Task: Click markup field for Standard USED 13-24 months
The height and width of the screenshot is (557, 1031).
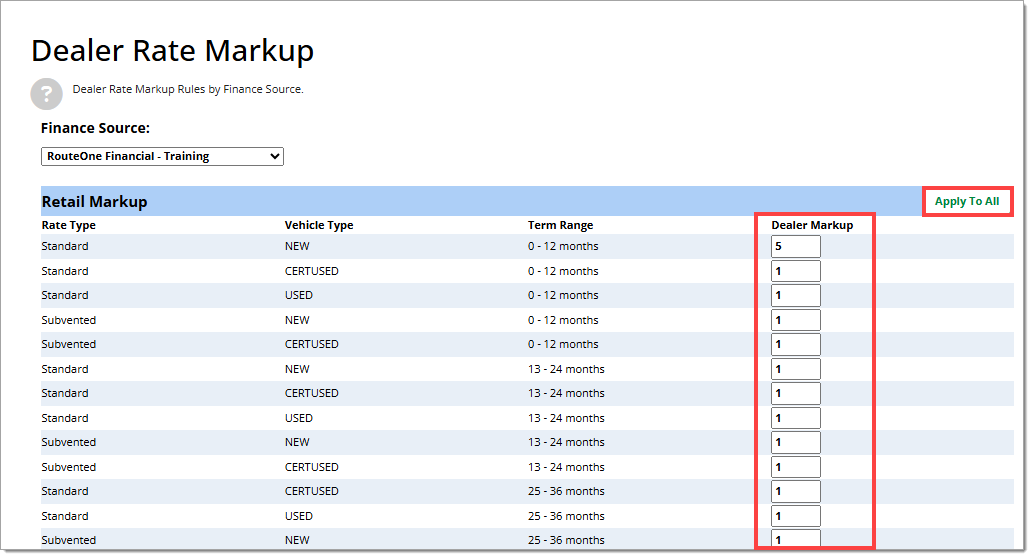Action: click(x=795, y=418)
